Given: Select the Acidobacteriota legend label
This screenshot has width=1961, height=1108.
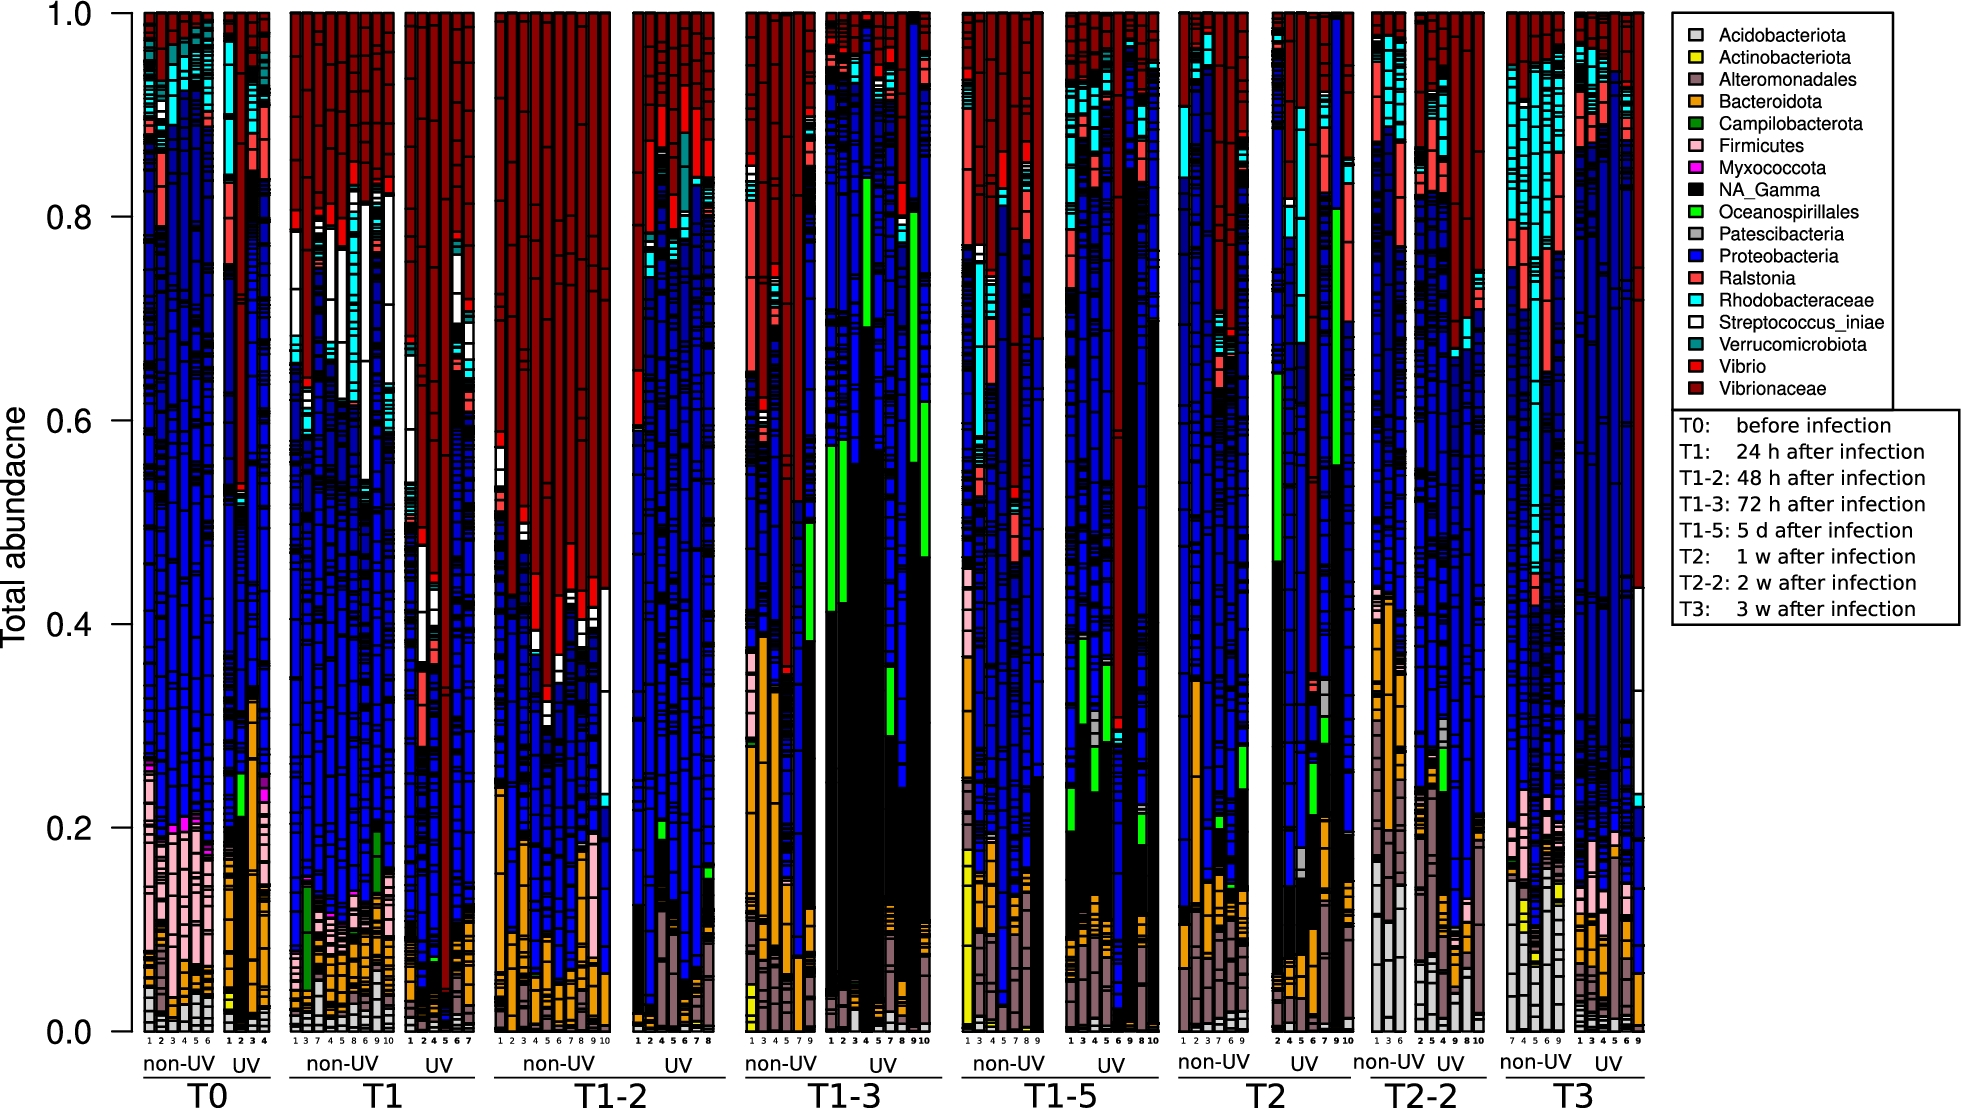Looking at the screenshot, I should coord(1782,35).
